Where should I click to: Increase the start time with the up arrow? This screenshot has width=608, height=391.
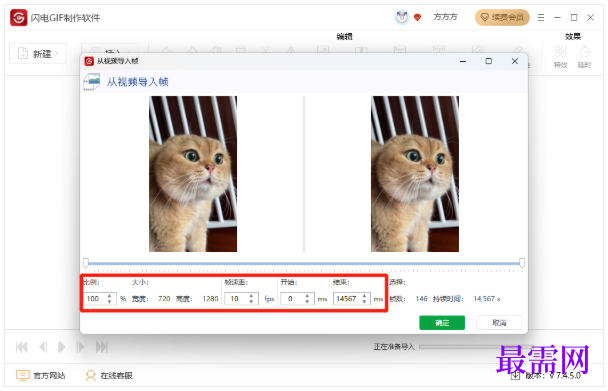tap(307, 296)
